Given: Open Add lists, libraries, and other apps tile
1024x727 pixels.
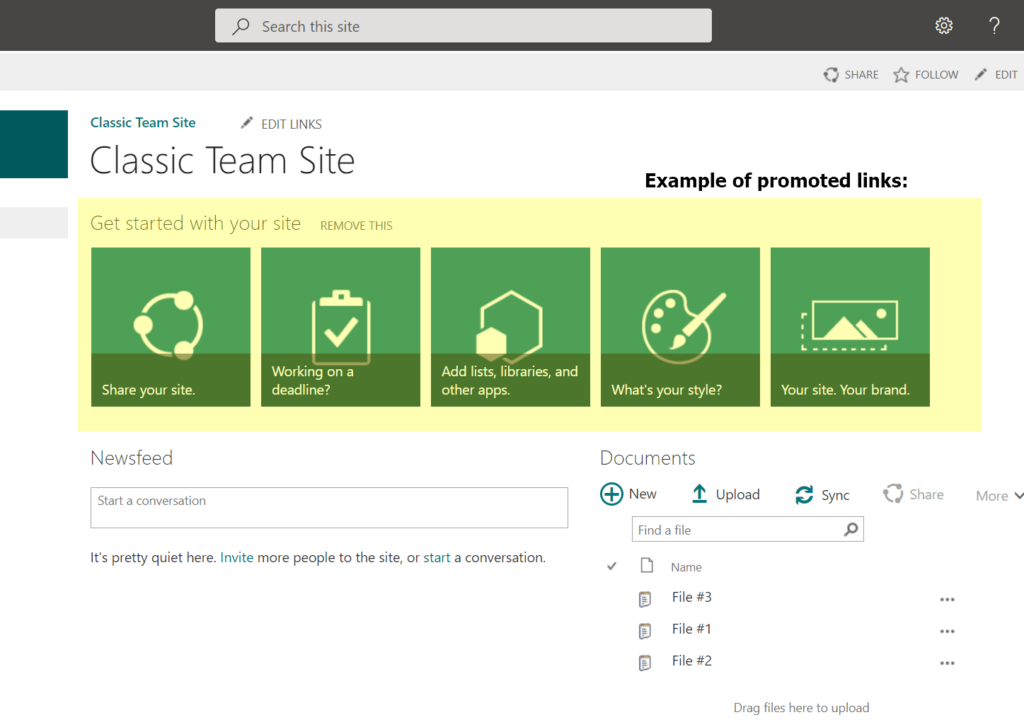Looking at the screenshot, I should (x=510, y=327).
